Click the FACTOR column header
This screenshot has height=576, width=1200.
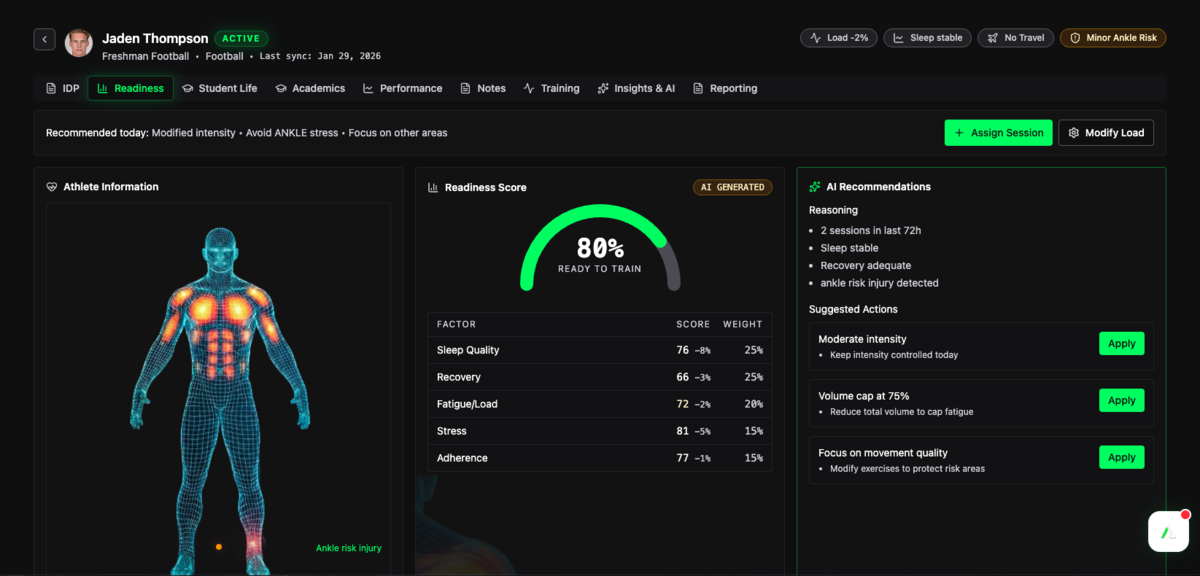pos(456,324)
